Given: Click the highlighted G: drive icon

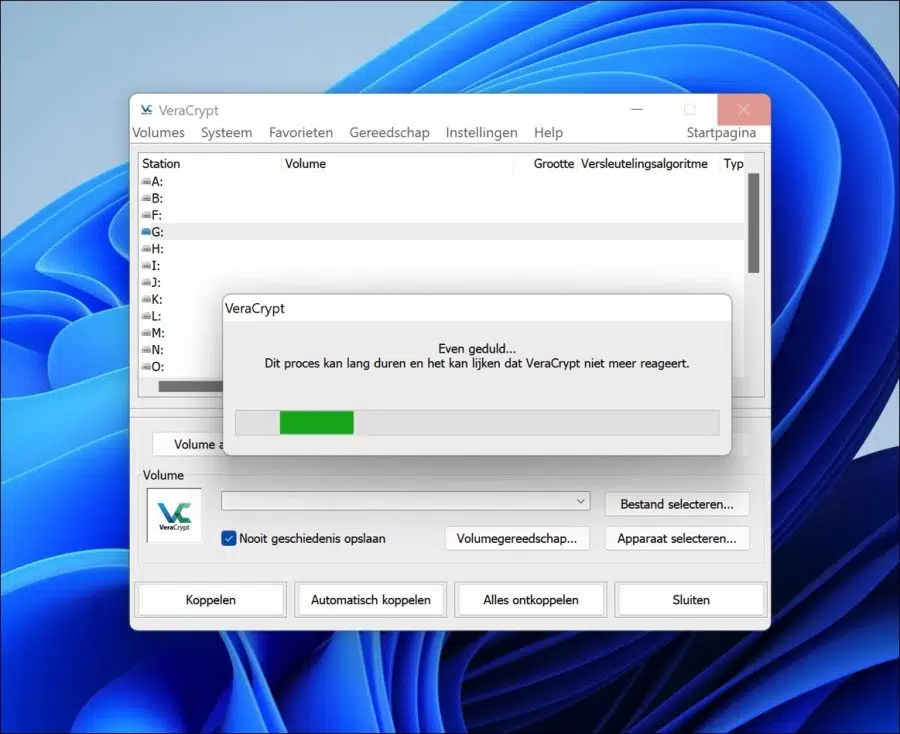Looking at the screenshot, I should [146, 232].
